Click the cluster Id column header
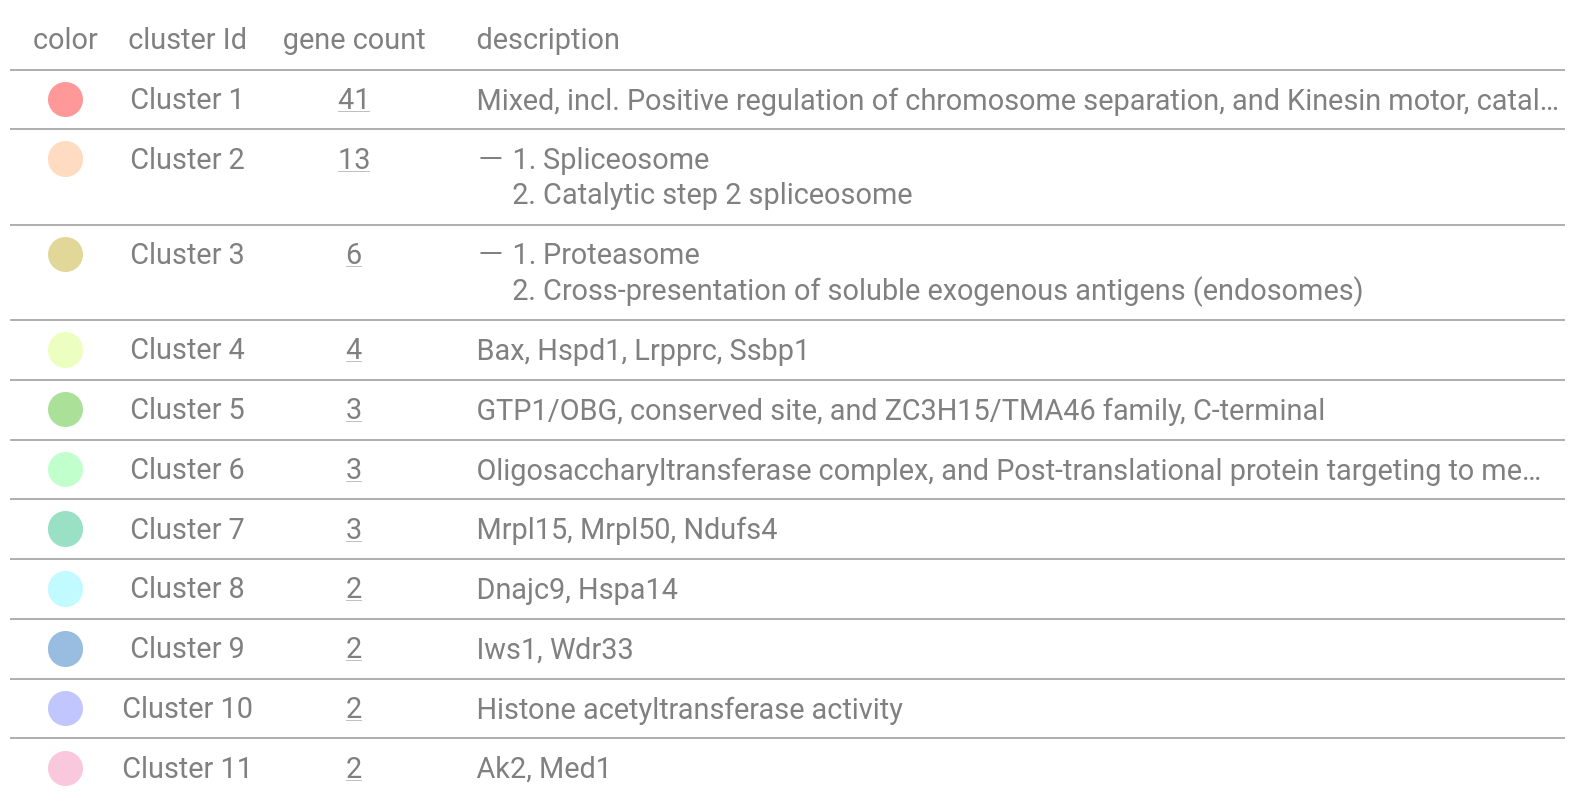The image size is (1575, 805). [187, 40]
